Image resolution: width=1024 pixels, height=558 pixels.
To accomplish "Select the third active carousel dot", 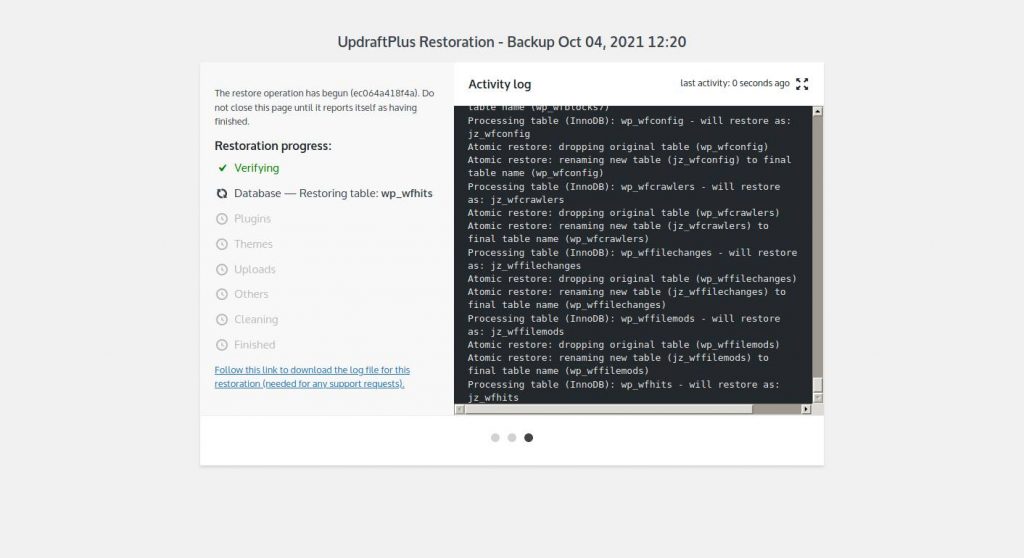I will tap(528, 438).
